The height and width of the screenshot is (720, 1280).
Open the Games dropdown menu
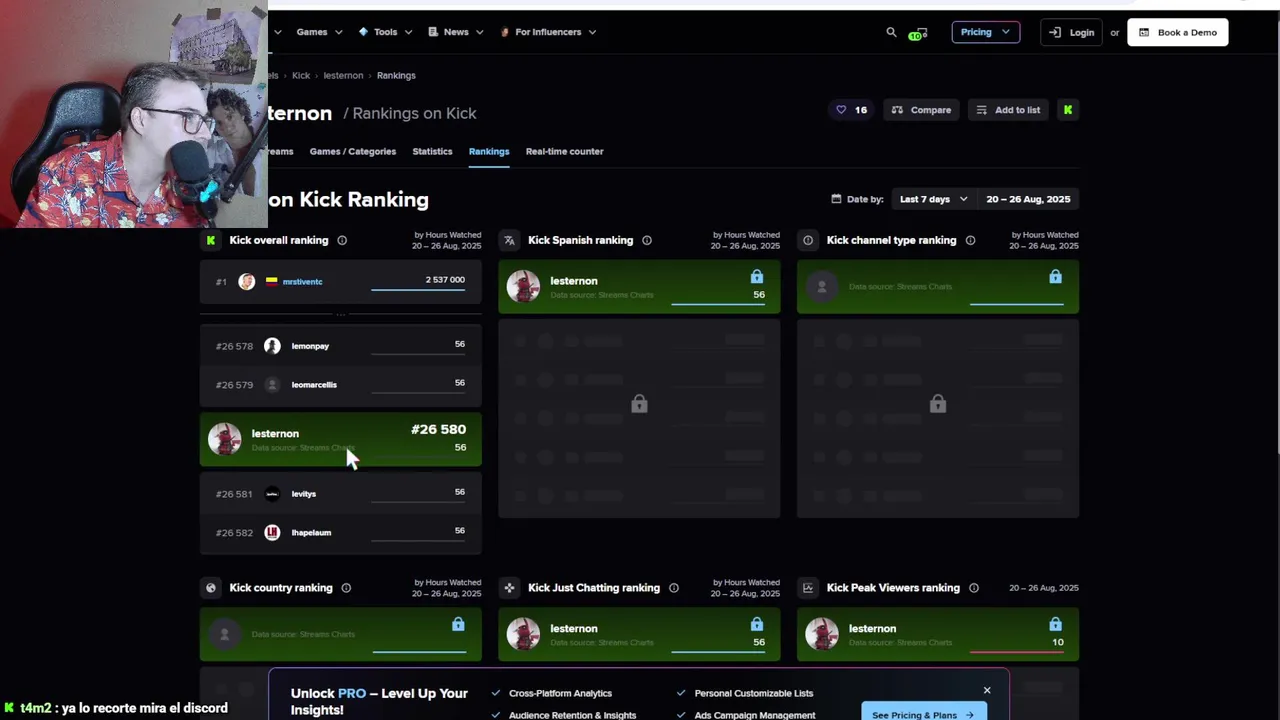pyautogui.click(x=319, y=32)
